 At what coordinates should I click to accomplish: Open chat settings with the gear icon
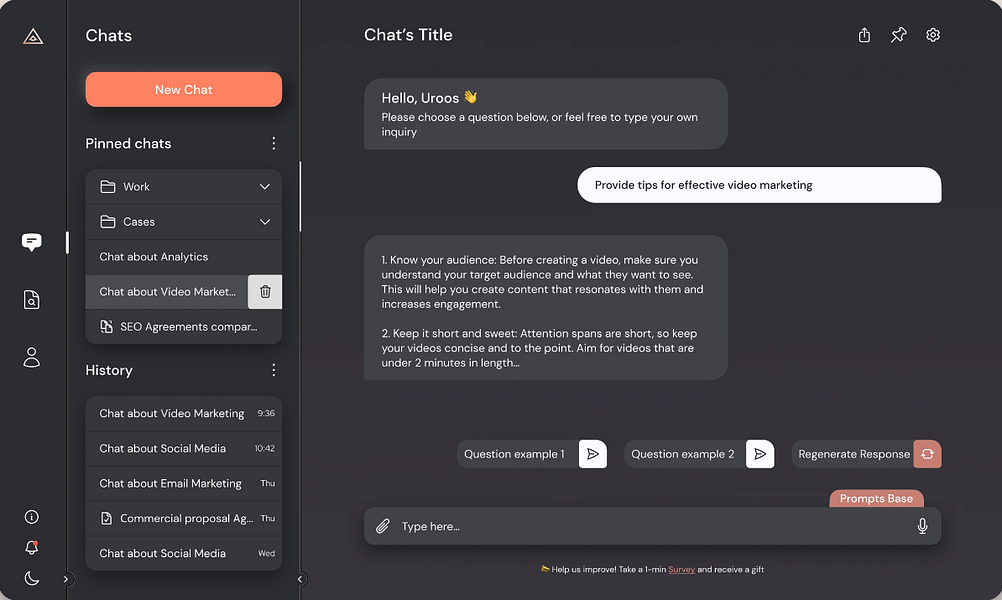click(932, 34)
